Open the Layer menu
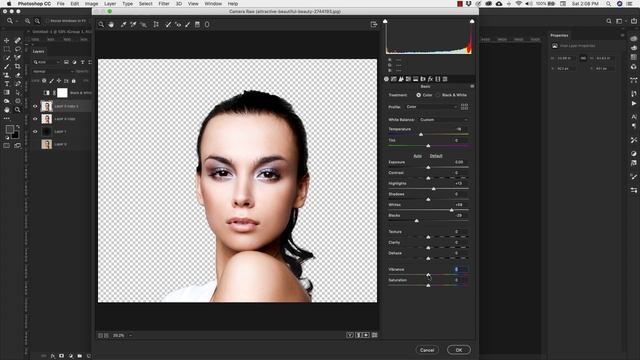Viewport: 640px width, 360px height. 110,4
